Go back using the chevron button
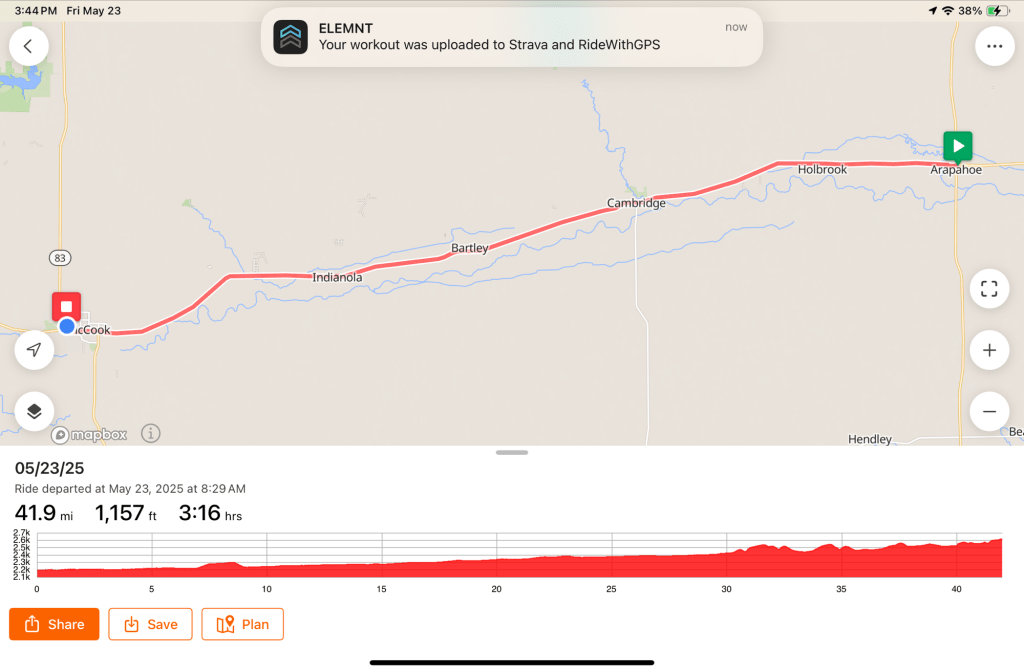Screen dimensions: 1024x672 point(28,46)
